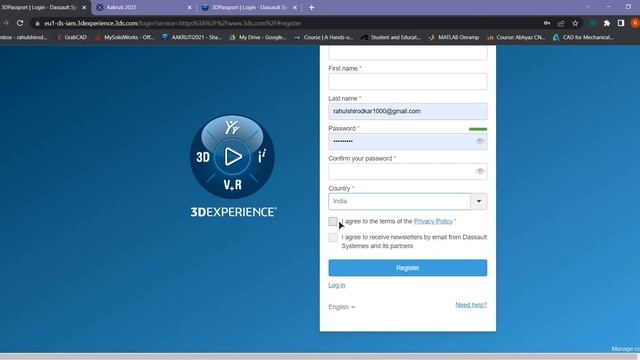
Task: Click the text field above First name
Action: coord(407,53)
